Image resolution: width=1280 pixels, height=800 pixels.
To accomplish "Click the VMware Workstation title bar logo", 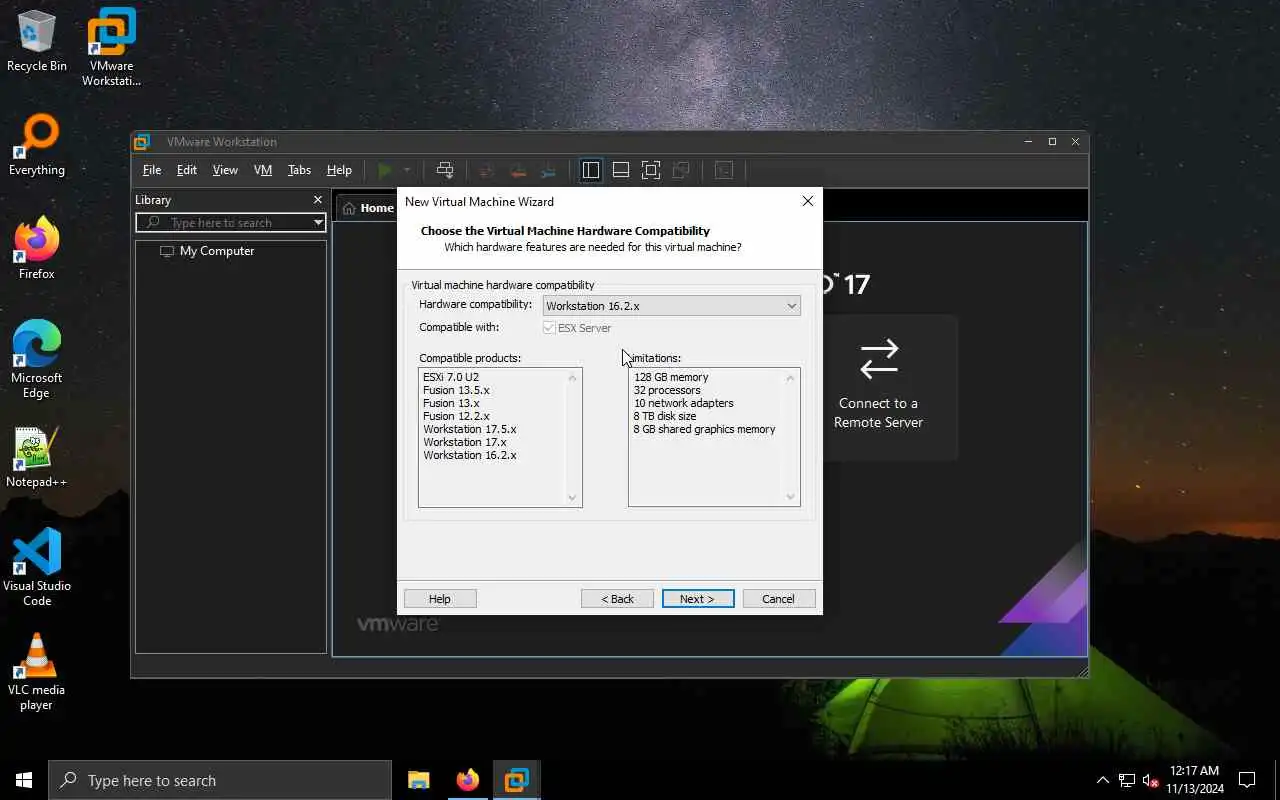I will [x=142, y=142].
